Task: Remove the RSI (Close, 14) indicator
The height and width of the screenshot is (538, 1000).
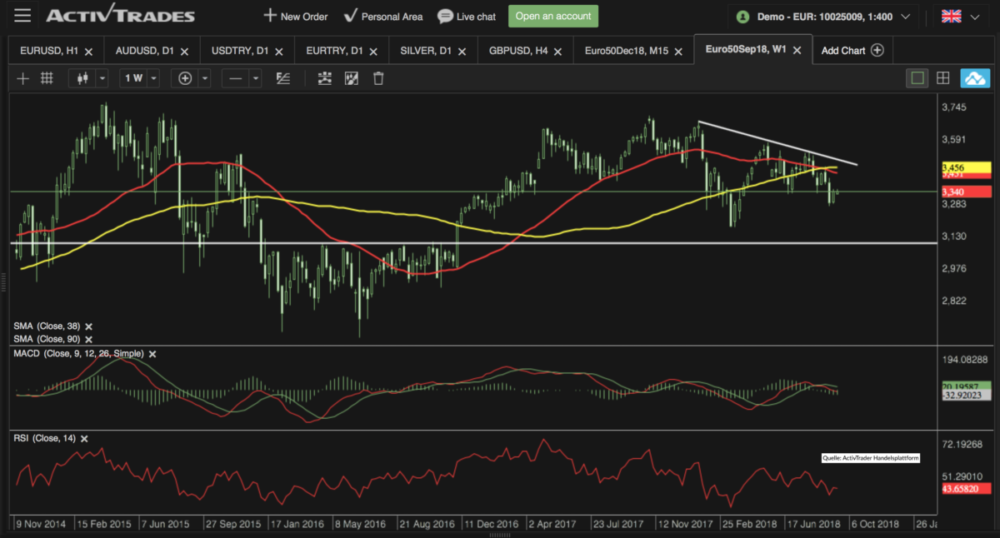Action: point(84,439)
